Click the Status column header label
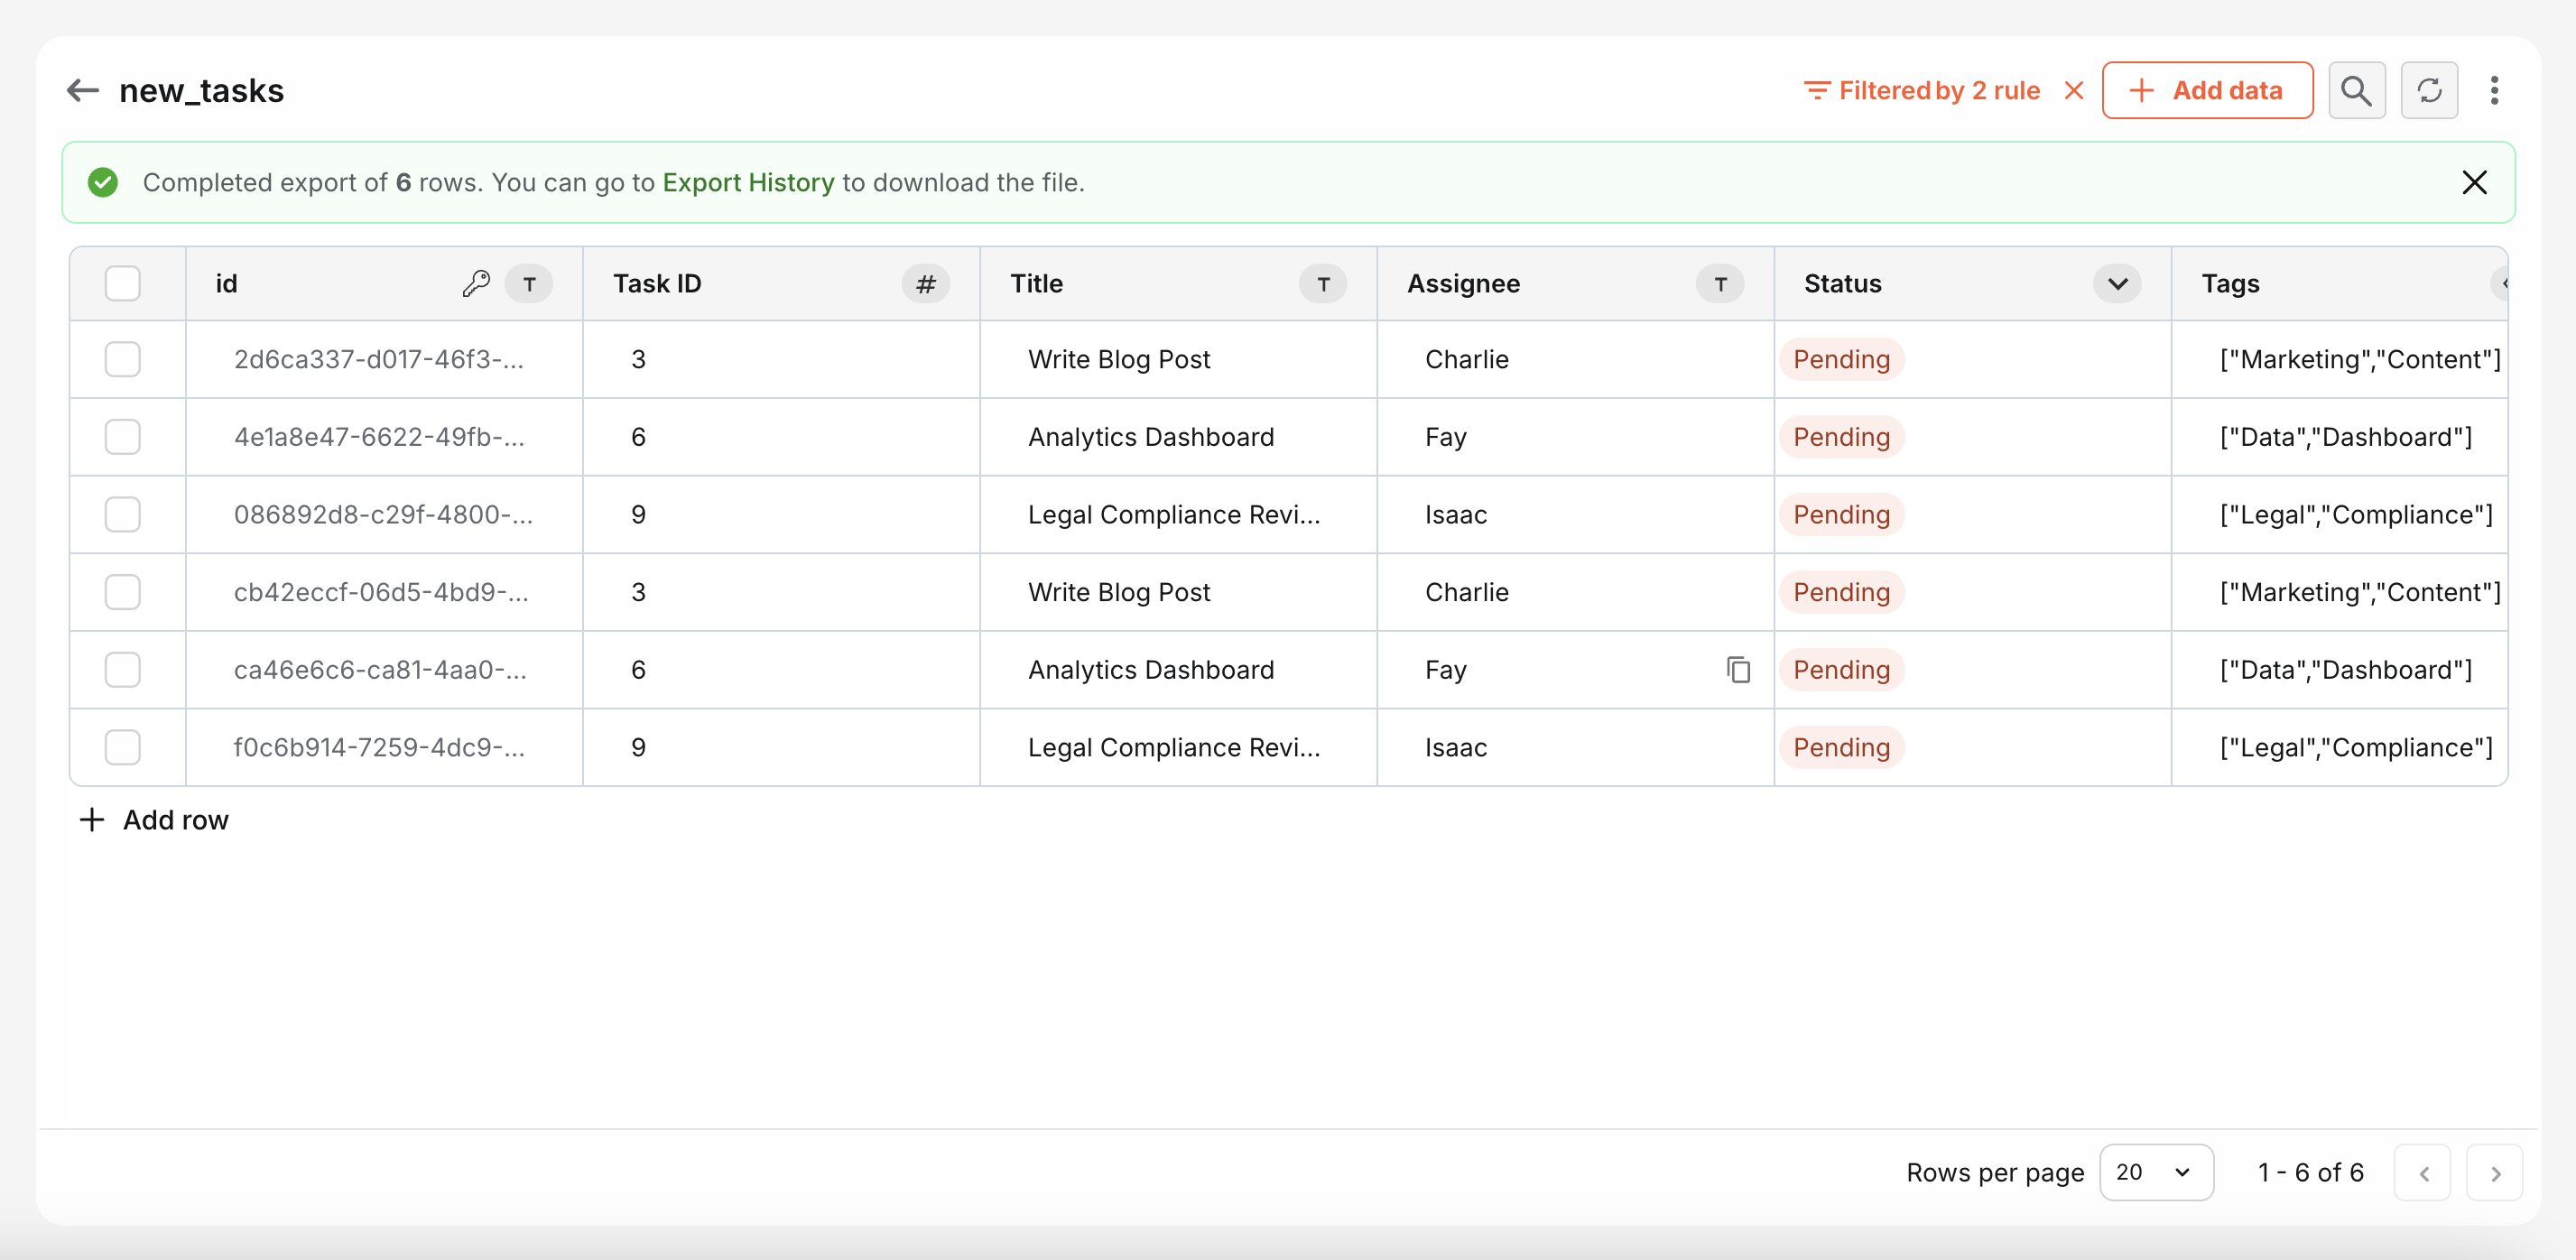This screenshot has height=1260, width=2576. click(1843, 284)
